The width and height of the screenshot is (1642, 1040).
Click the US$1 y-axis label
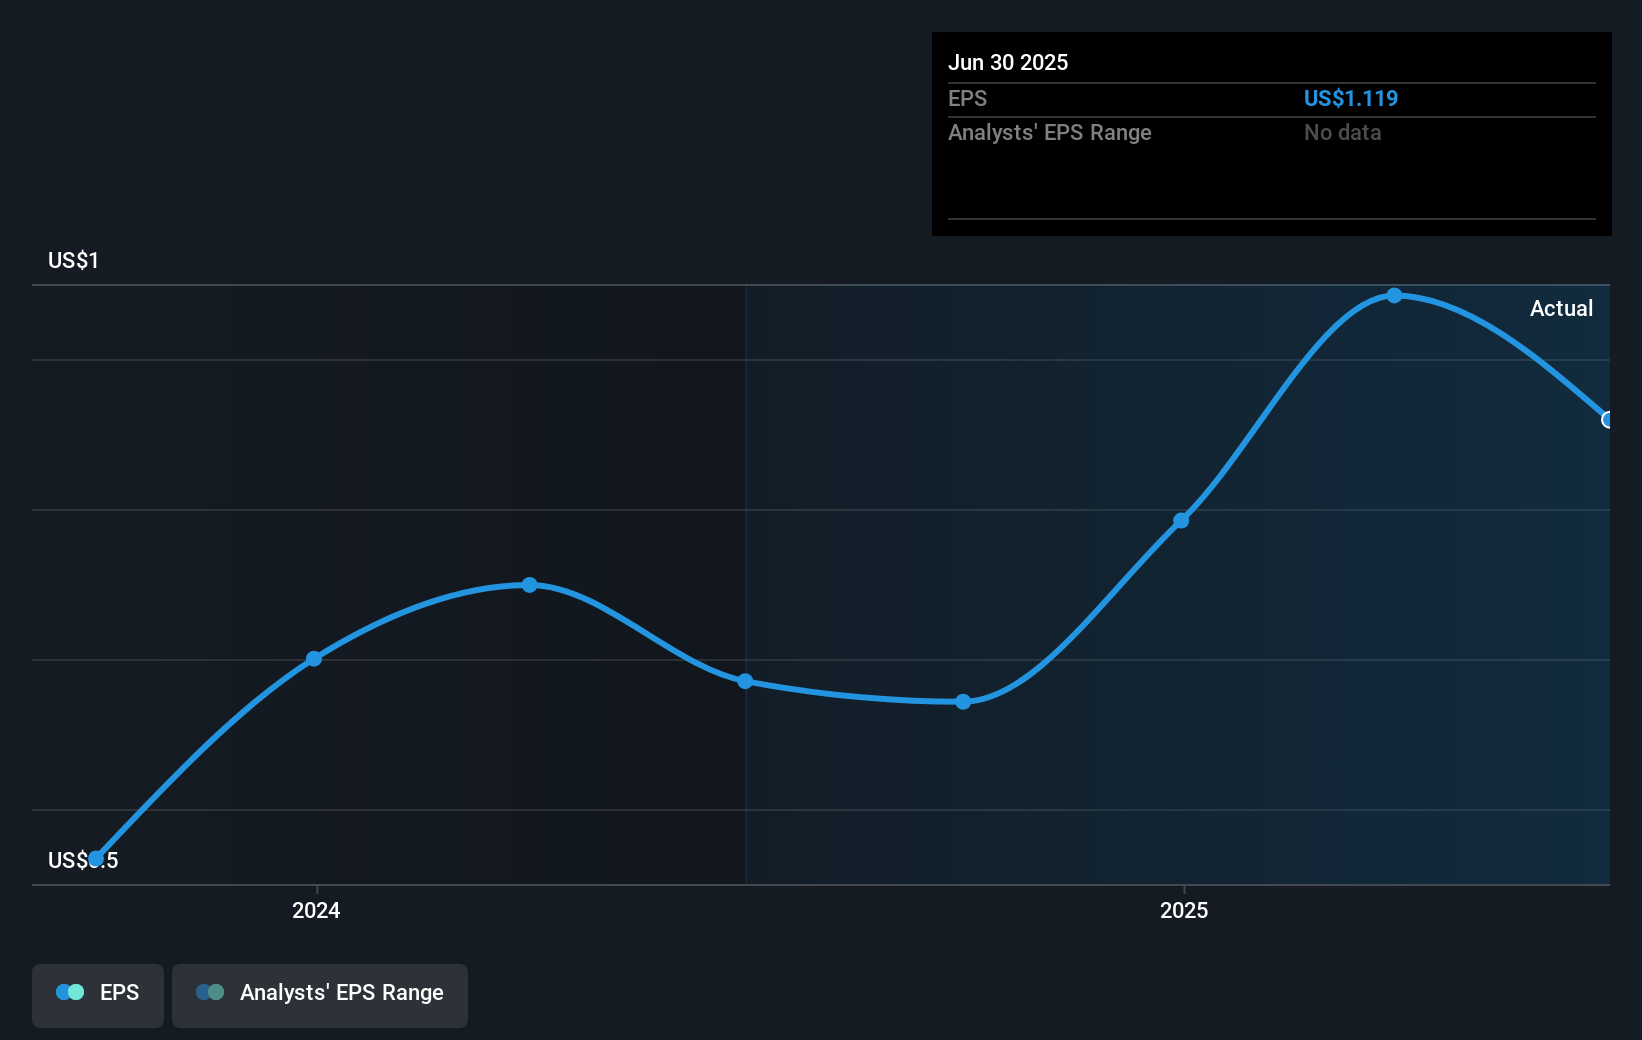(x=73, y=261)
